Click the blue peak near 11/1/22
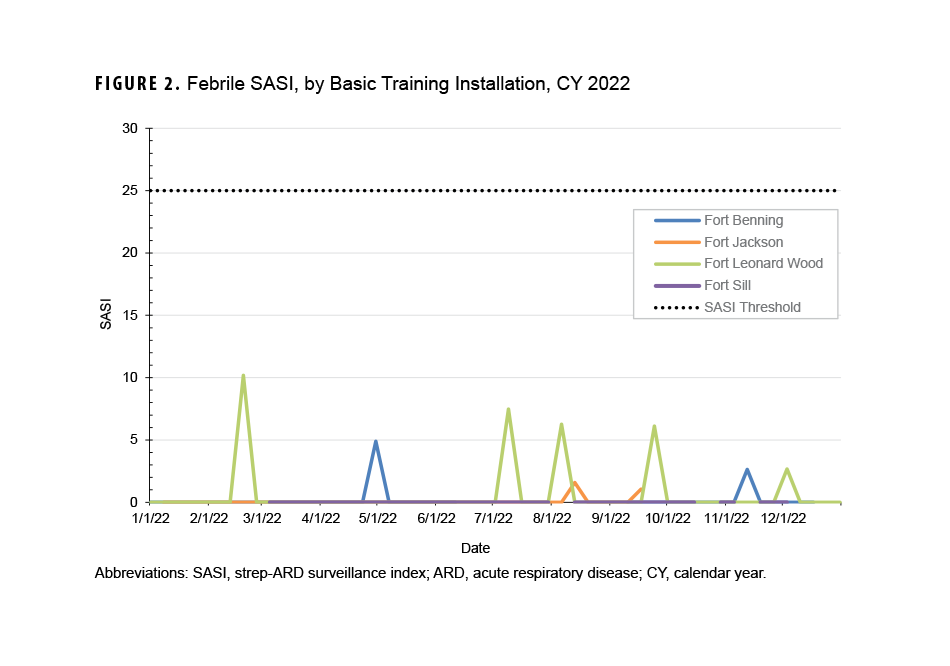 (x=745, y=468)
